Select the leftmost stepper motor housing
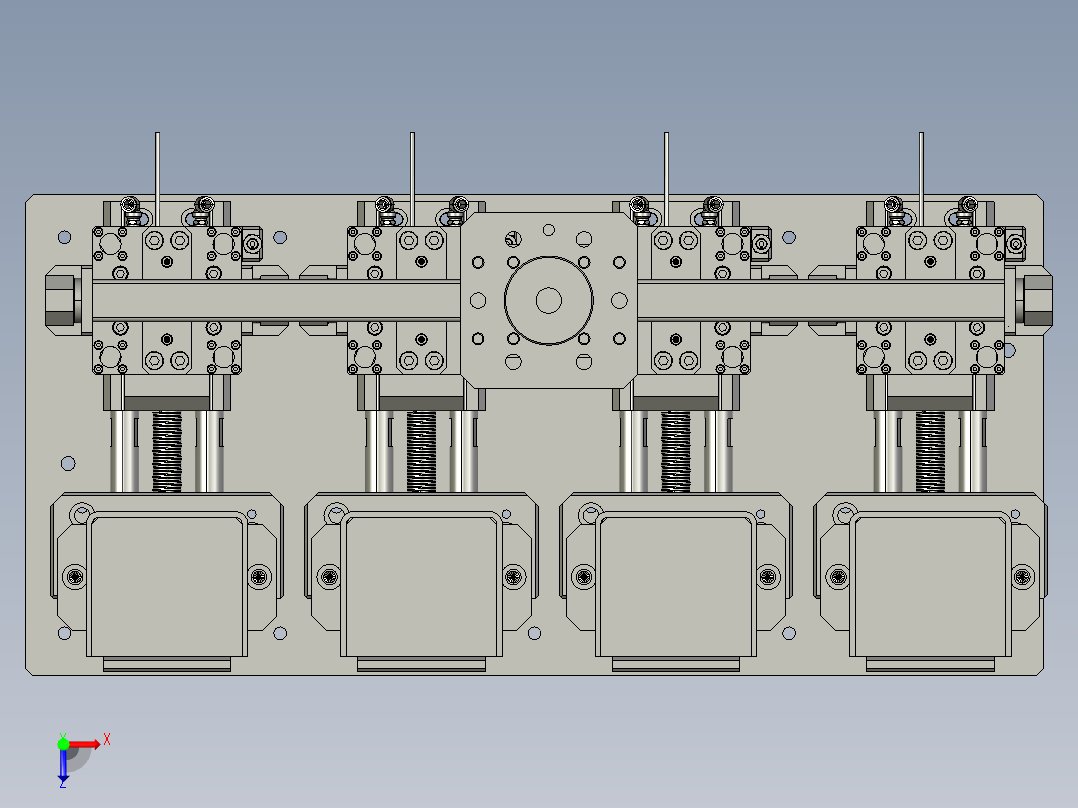 pyautogui.click(x=167, y=585)
